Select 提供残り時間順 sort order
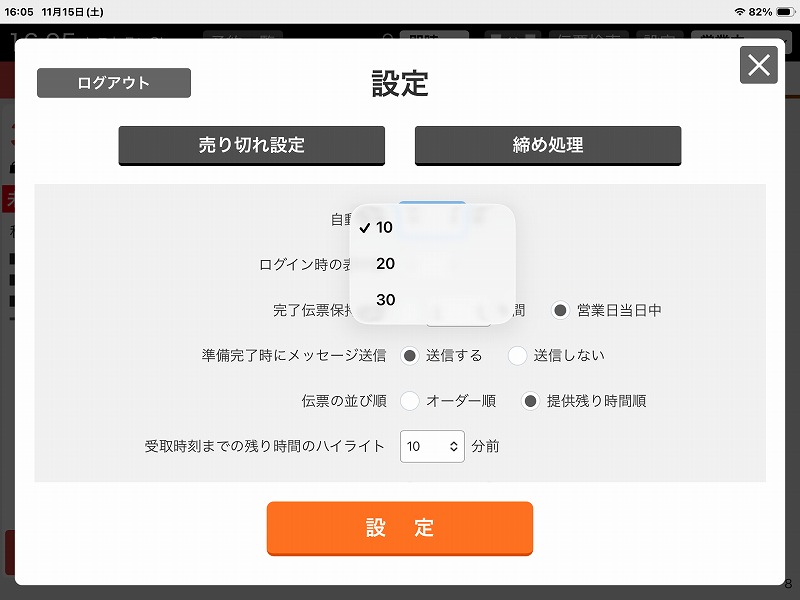 pyautogui.click(x=531, y=401)
